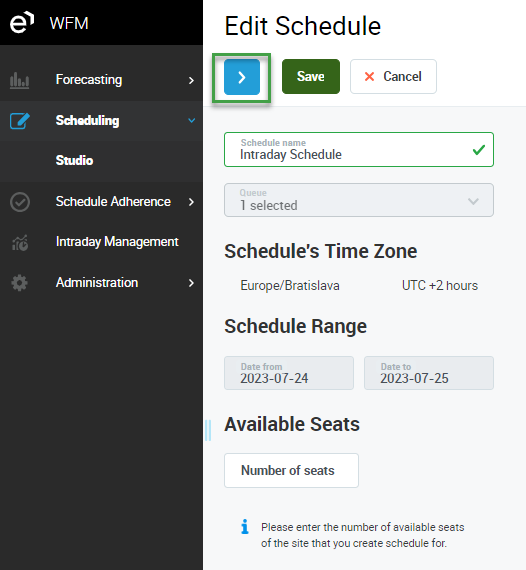This screenshot has height=570, width=526.
Task: Click the WFM logo icon
Action: point(22,23)
